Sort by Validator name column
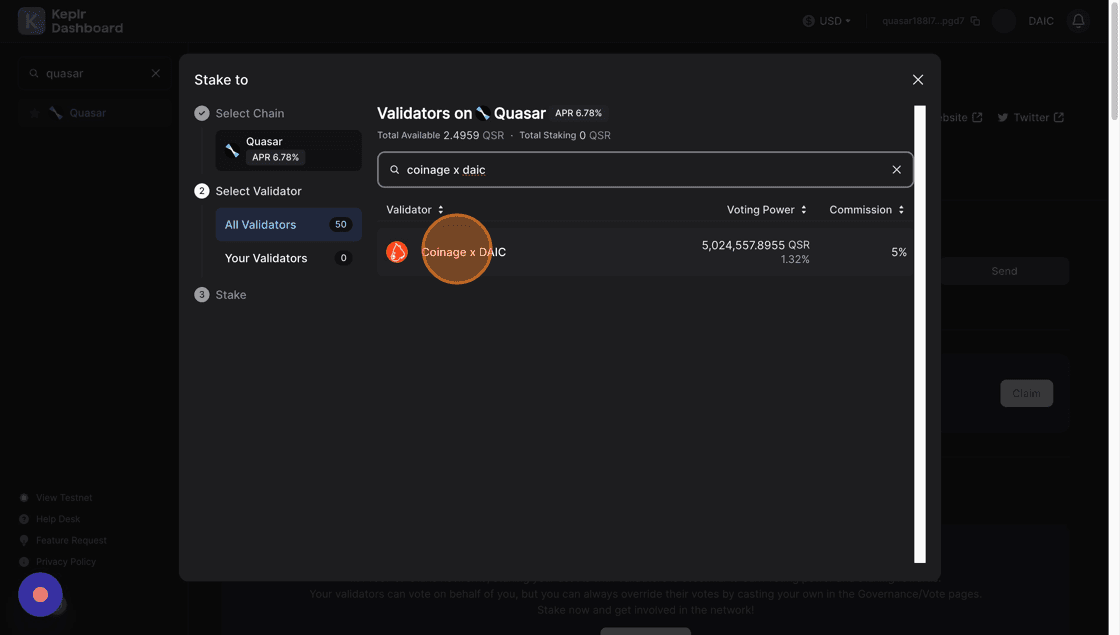This screenshot has width=1120, height=635. 415,210
